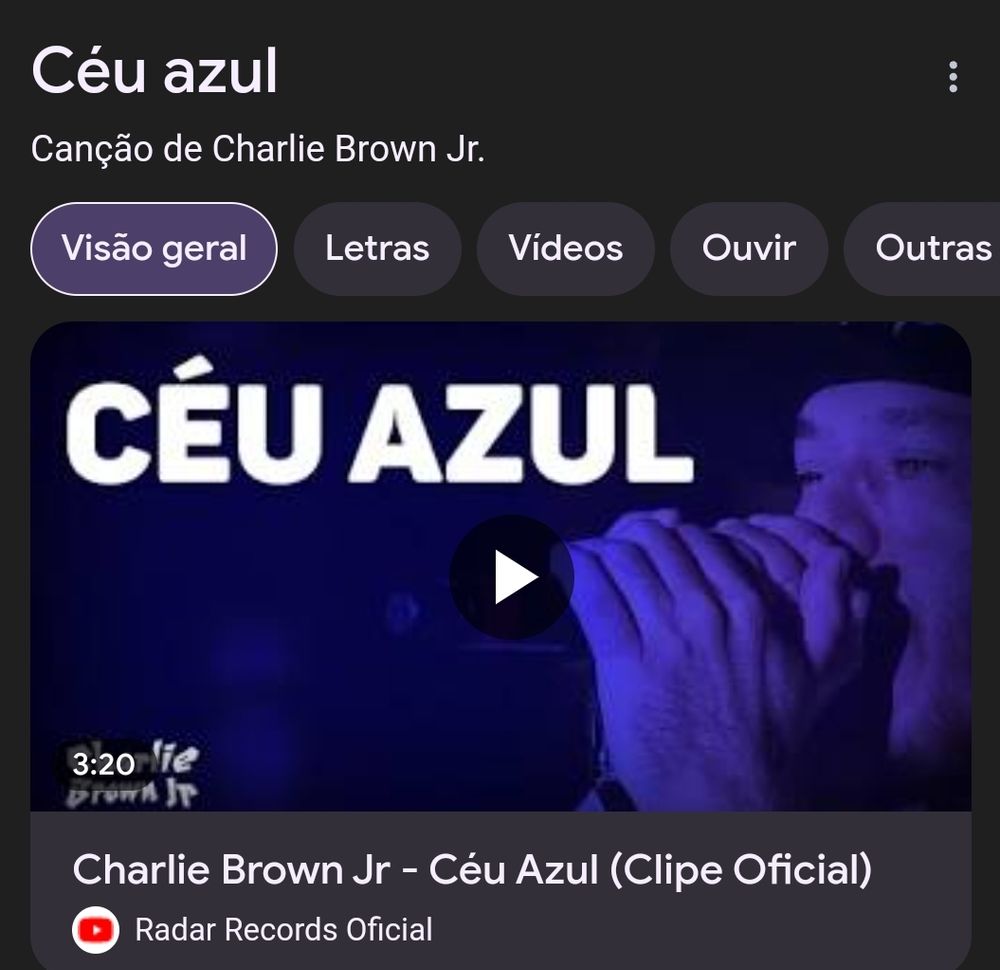Viewport: 1000px width, 970px height.
Task: Open Charlie Brown Jr - Céu Azul (Clipe Oficial) link
Action: pyautogui.click(x=472, y=869)
